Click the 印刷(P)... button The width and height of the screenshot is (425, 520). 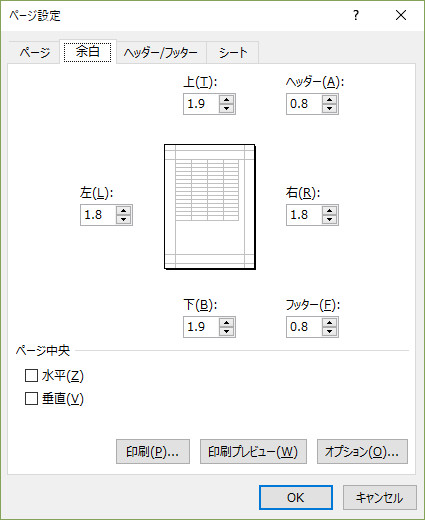tap(153, 452)
